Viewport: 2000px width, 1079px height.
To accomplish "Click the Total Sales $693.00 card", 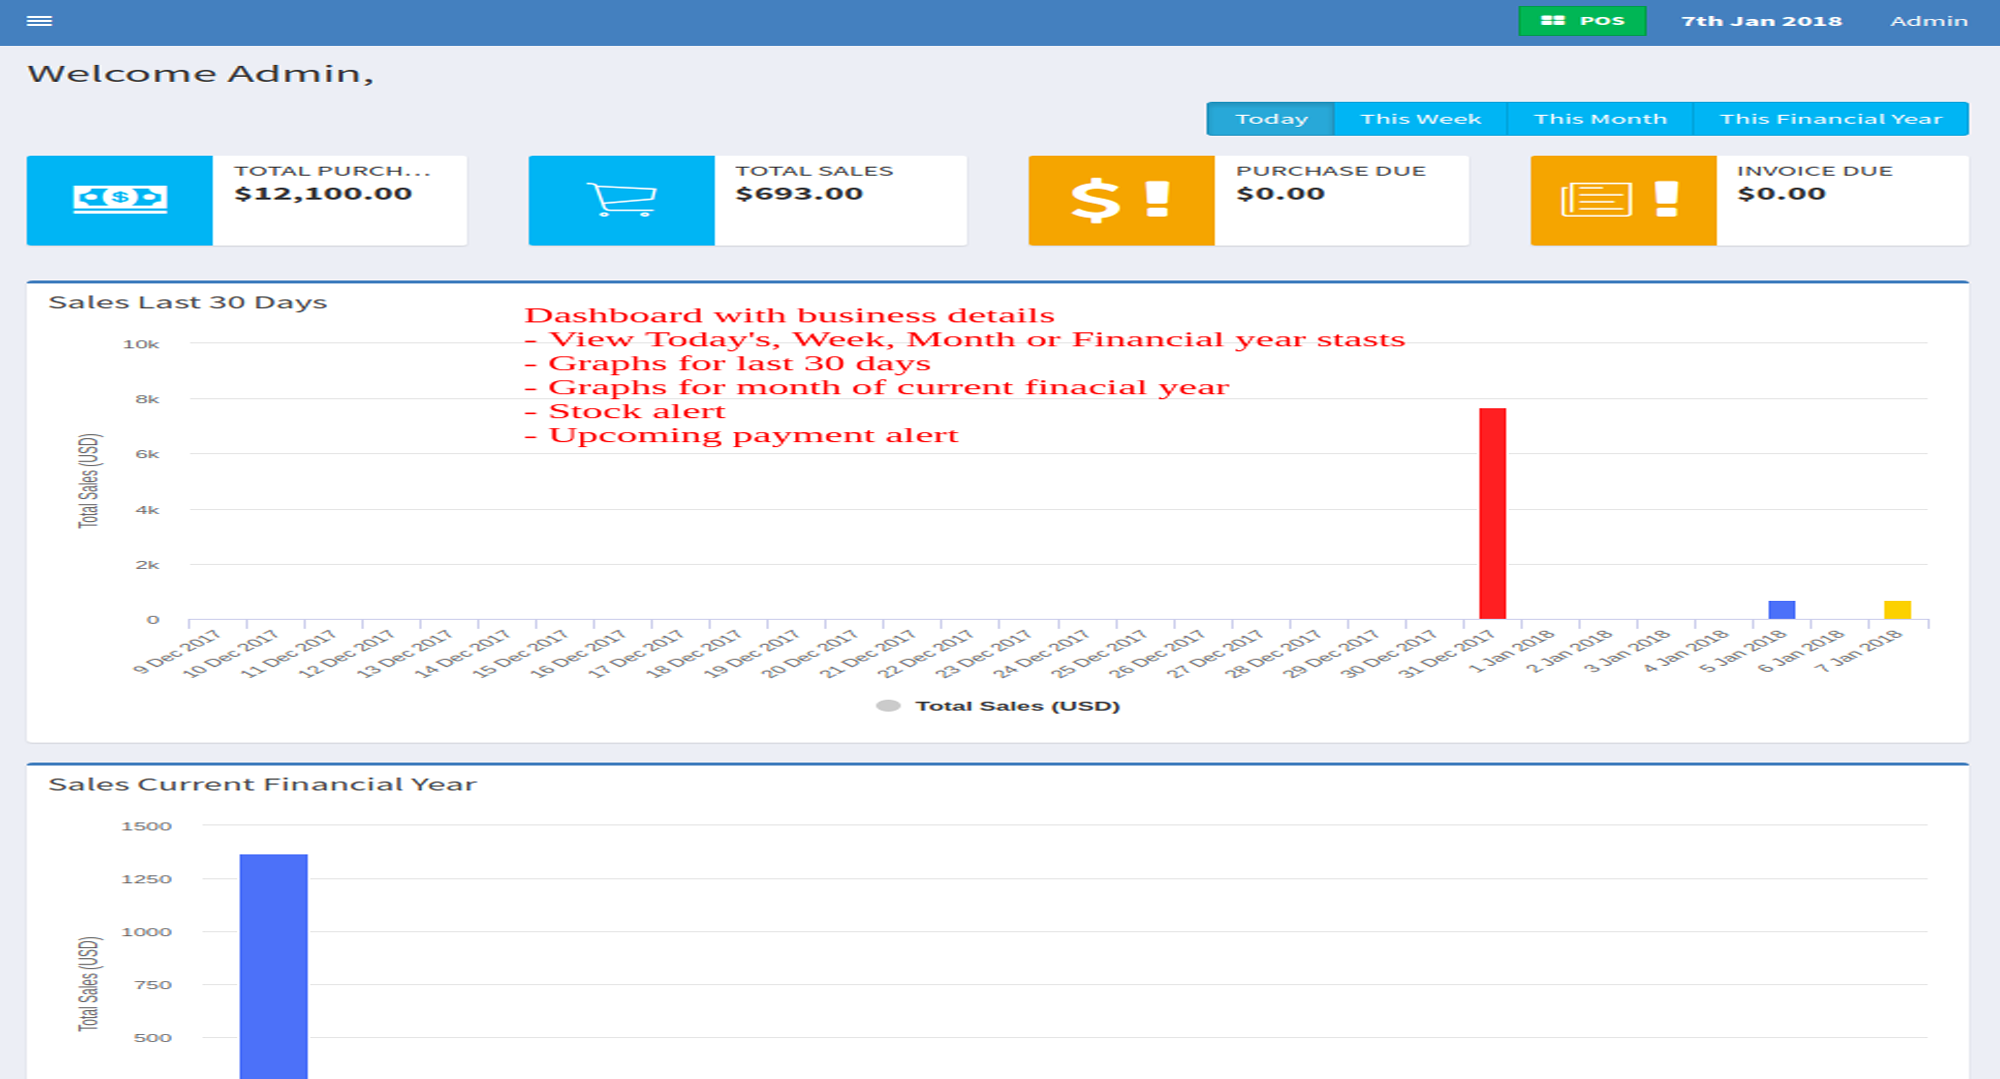I will point(840,199).
